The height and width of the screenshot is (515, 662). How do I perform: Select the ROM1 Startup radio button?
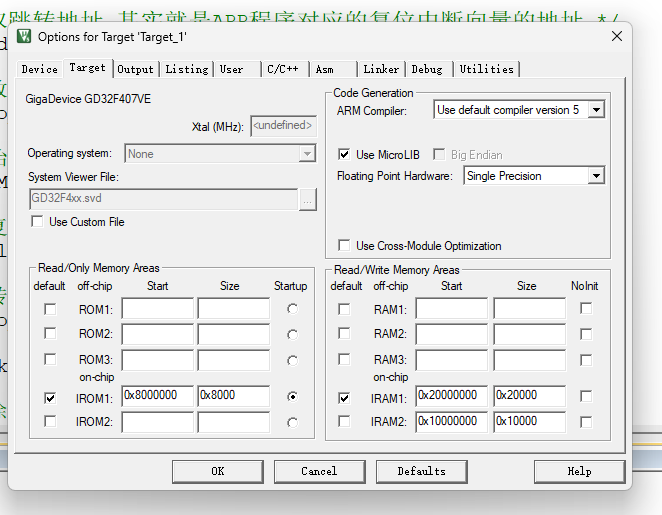click(292, 309)
